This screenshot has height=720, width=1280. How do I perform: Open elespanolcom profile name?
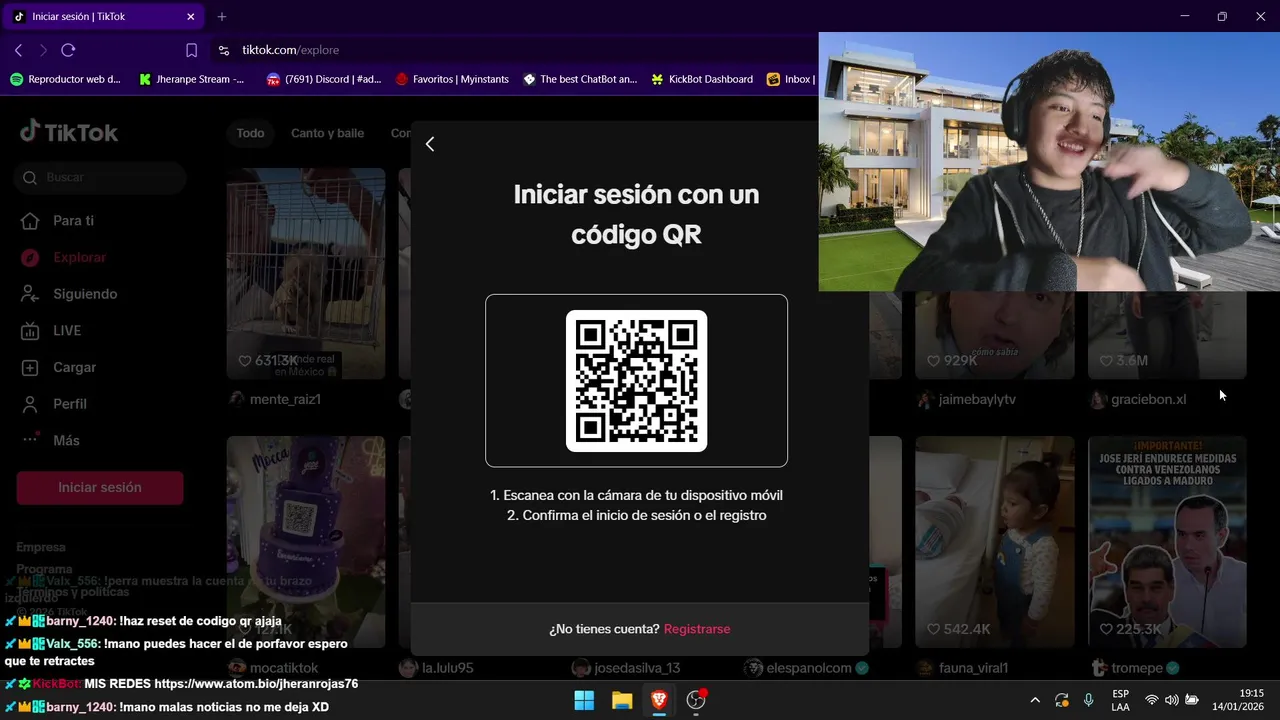(807, 668)
